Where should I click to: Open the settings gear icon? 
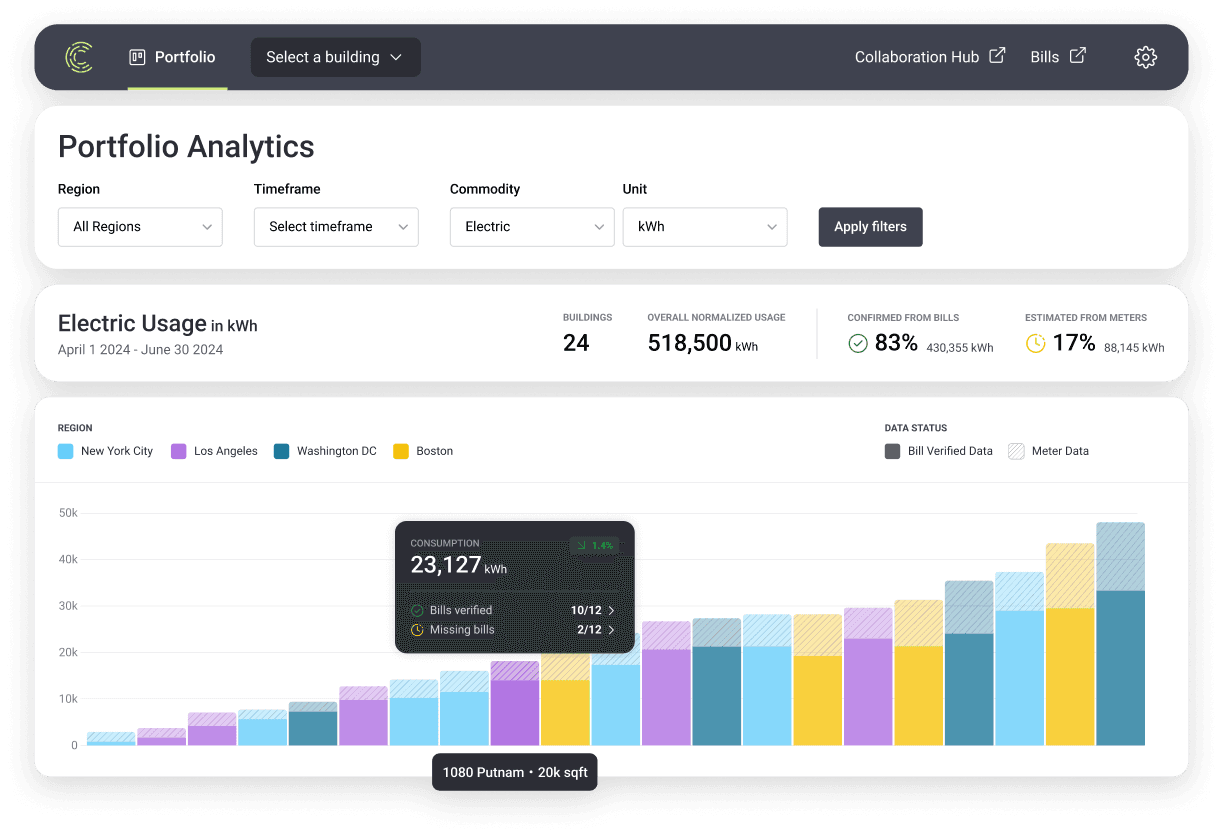pyautogui.click(x=1146, y=57)
